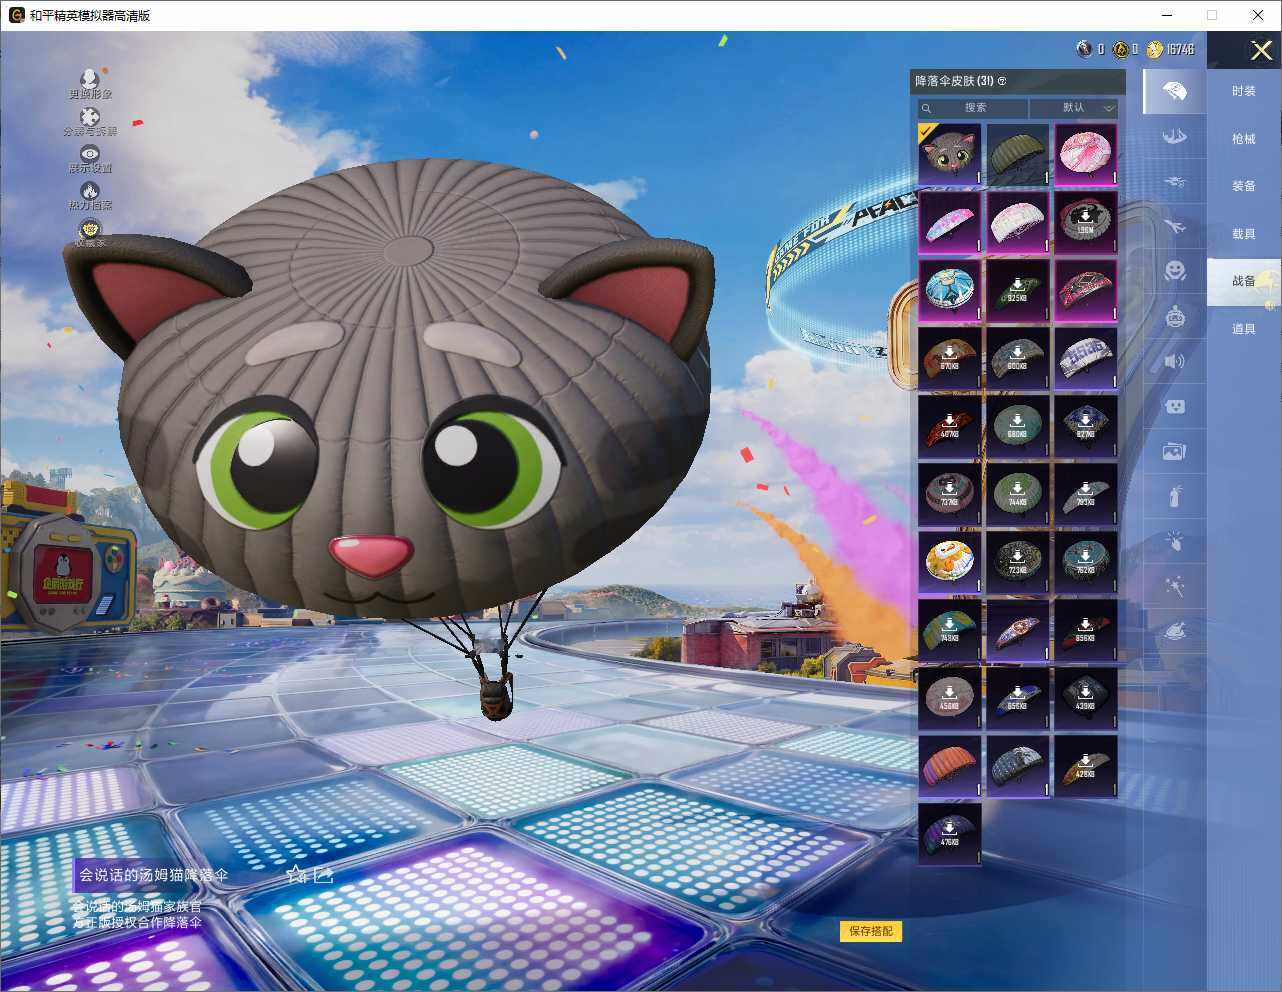The width and height of the screenshot is (1282, 992).
Task: Download the 727KB dark red round parachute
Action: (x=950, y=495)
